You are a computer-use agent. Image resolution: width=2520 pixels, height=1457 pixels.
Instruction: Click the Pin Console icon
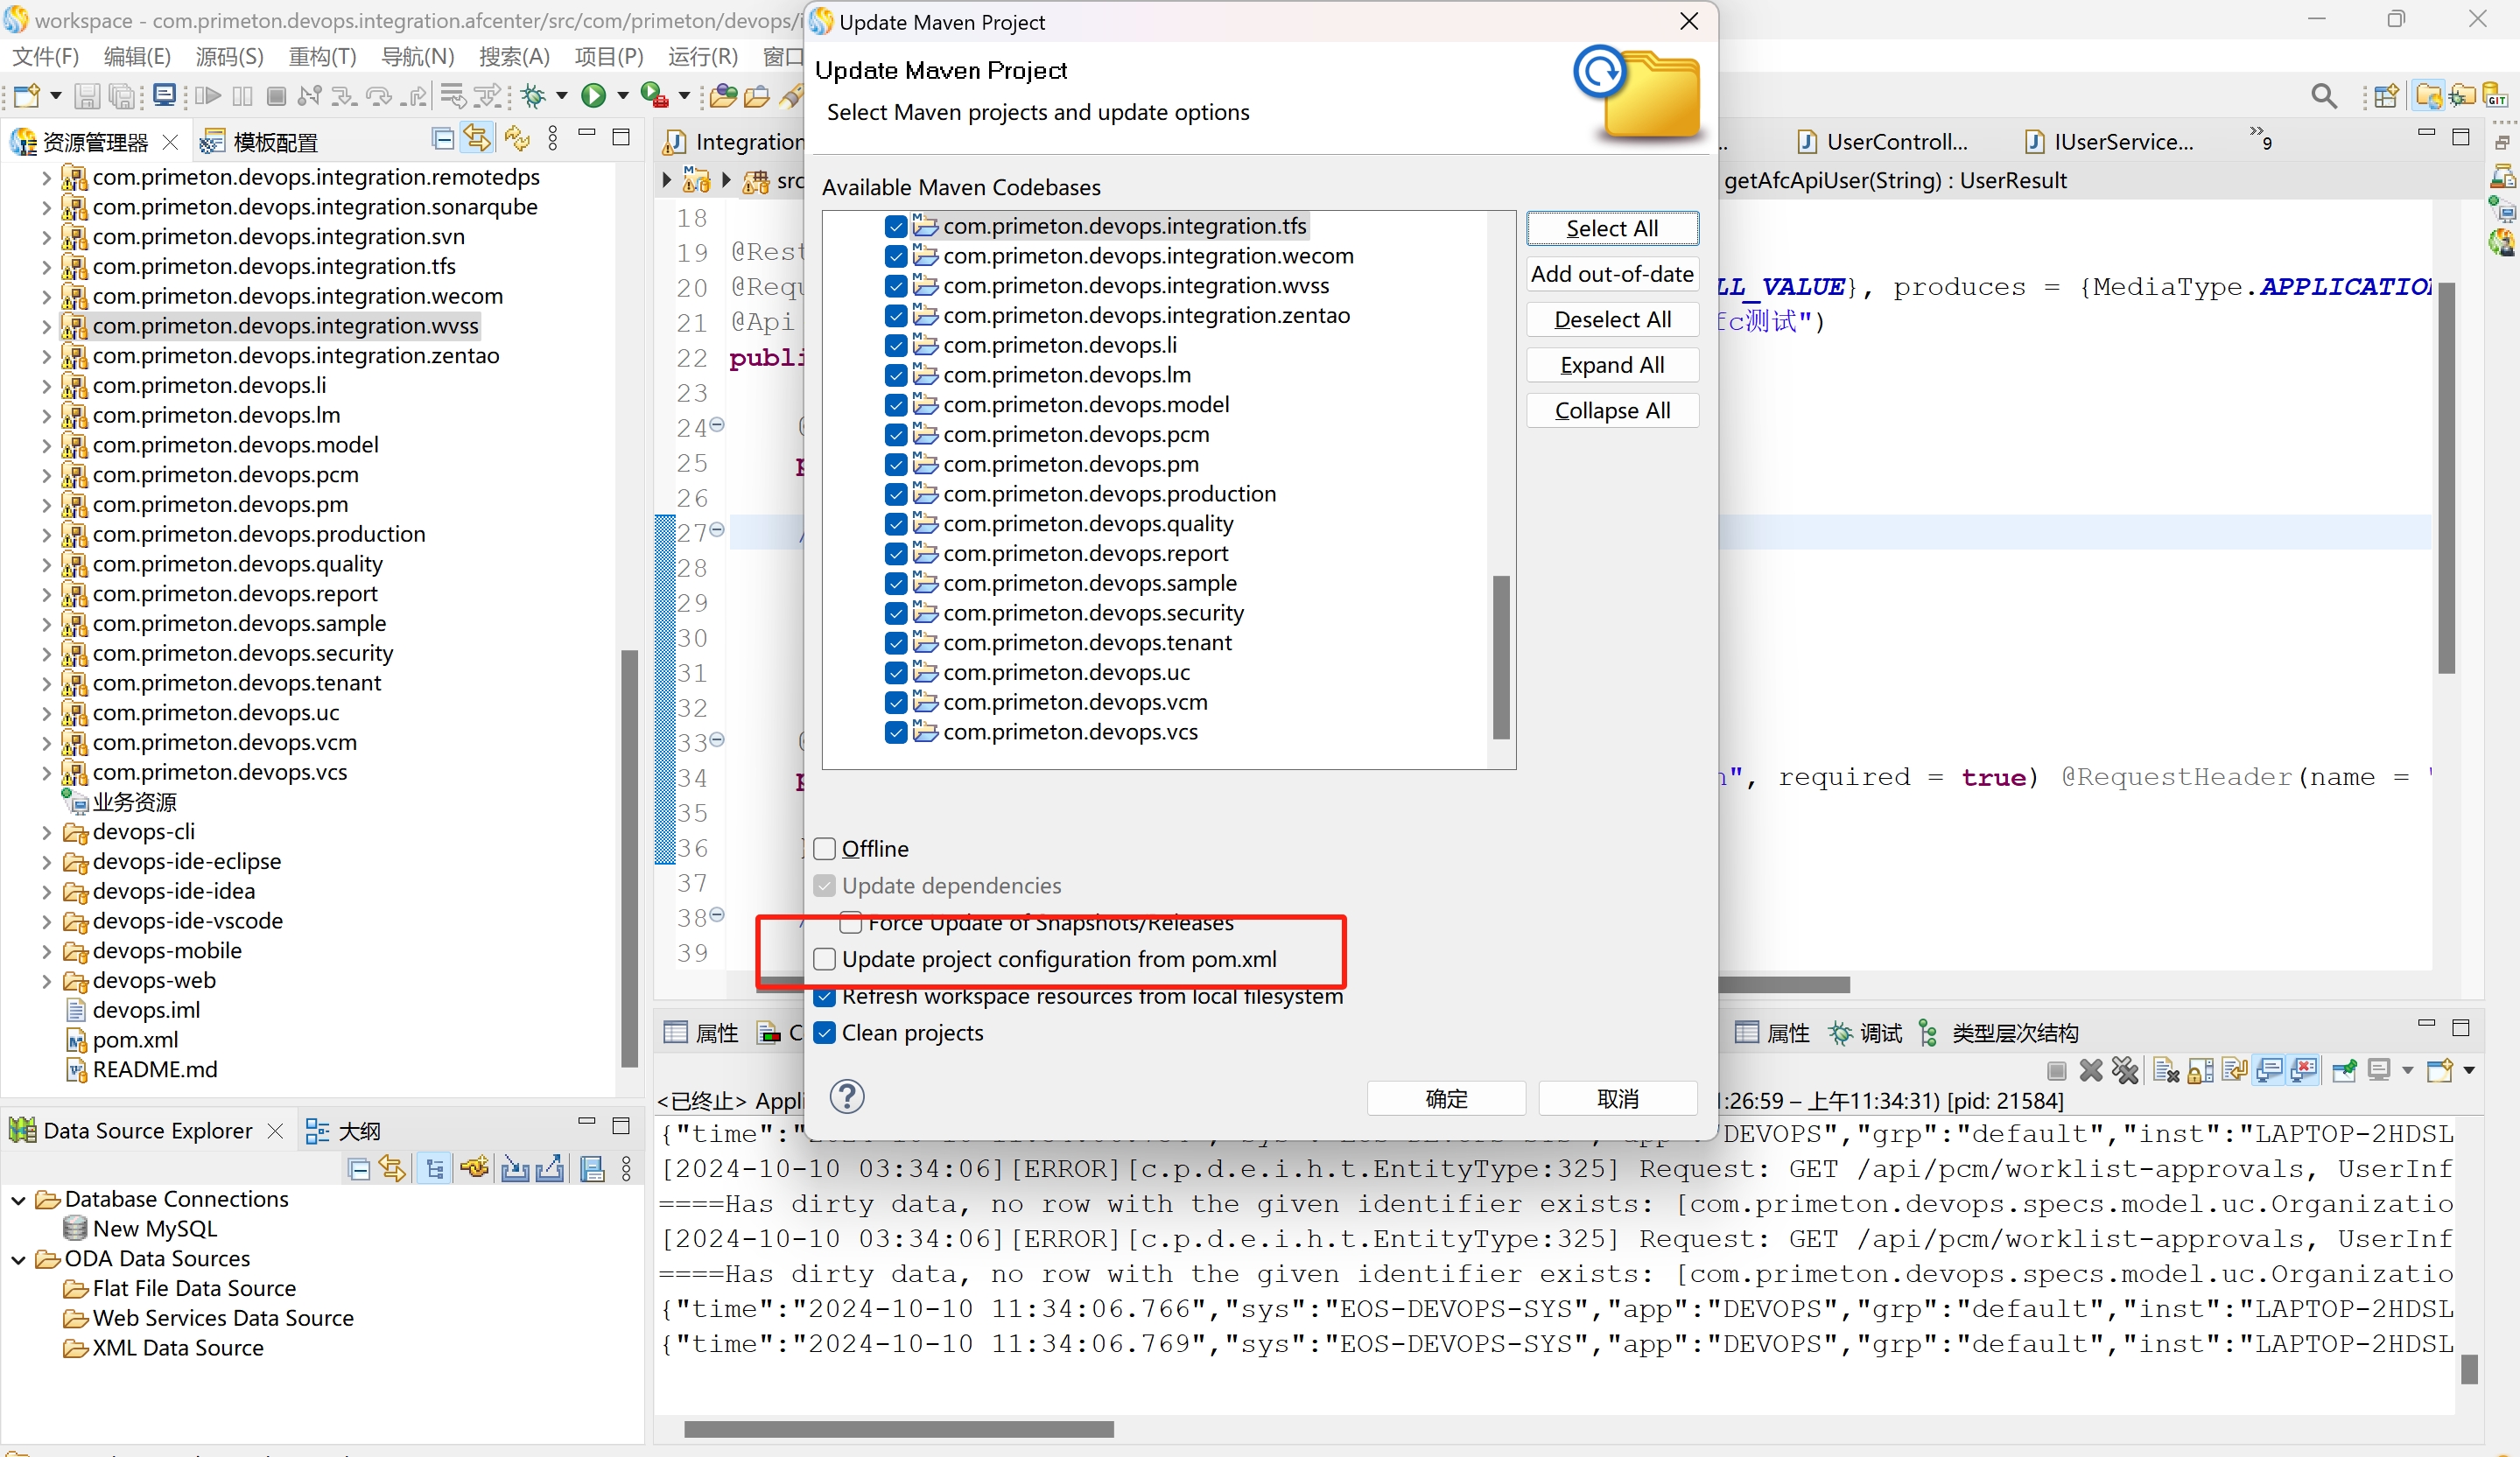tap(2343, 1071)
